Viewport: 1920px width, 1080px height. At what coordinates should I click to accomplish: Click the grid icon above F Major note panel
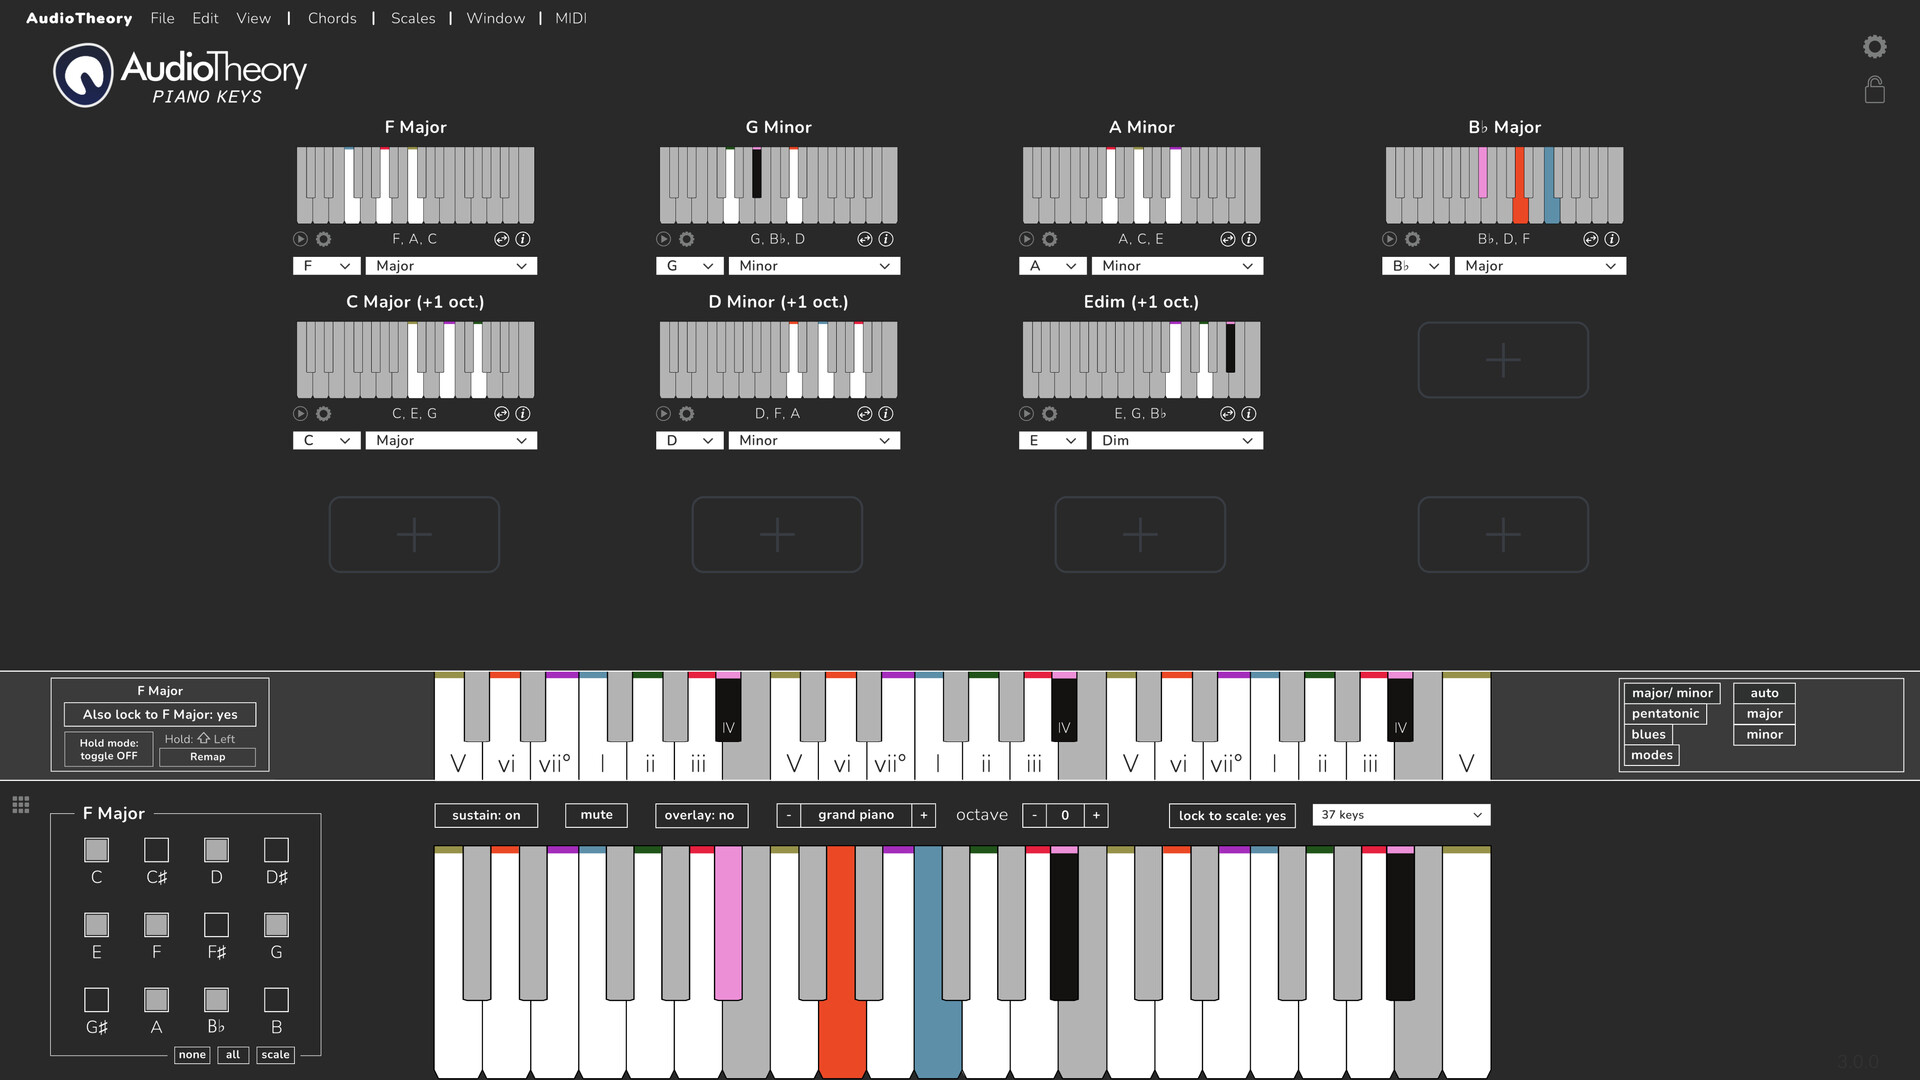[20, 803]
